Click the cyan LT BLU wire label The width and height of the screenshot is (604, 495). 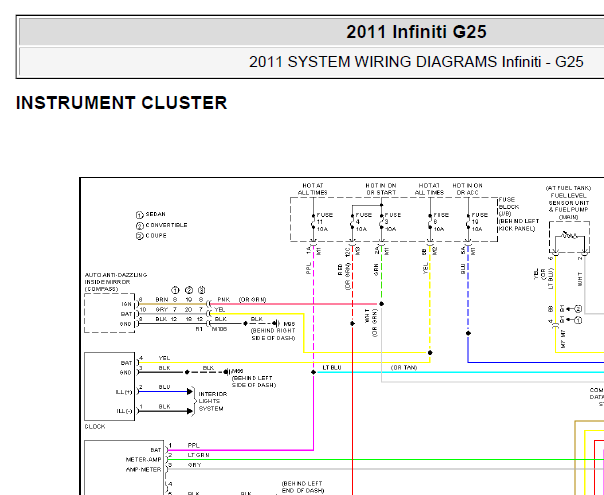point(332,368)
